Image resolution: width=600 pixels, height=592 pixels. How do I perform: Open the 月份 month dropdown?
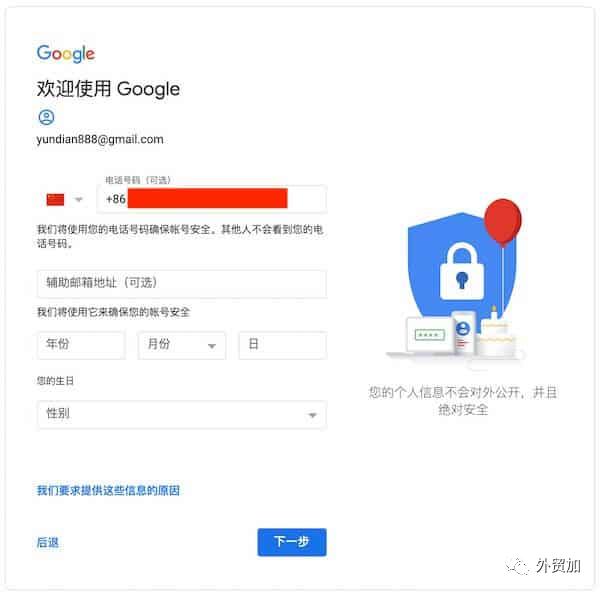point(182,345)
